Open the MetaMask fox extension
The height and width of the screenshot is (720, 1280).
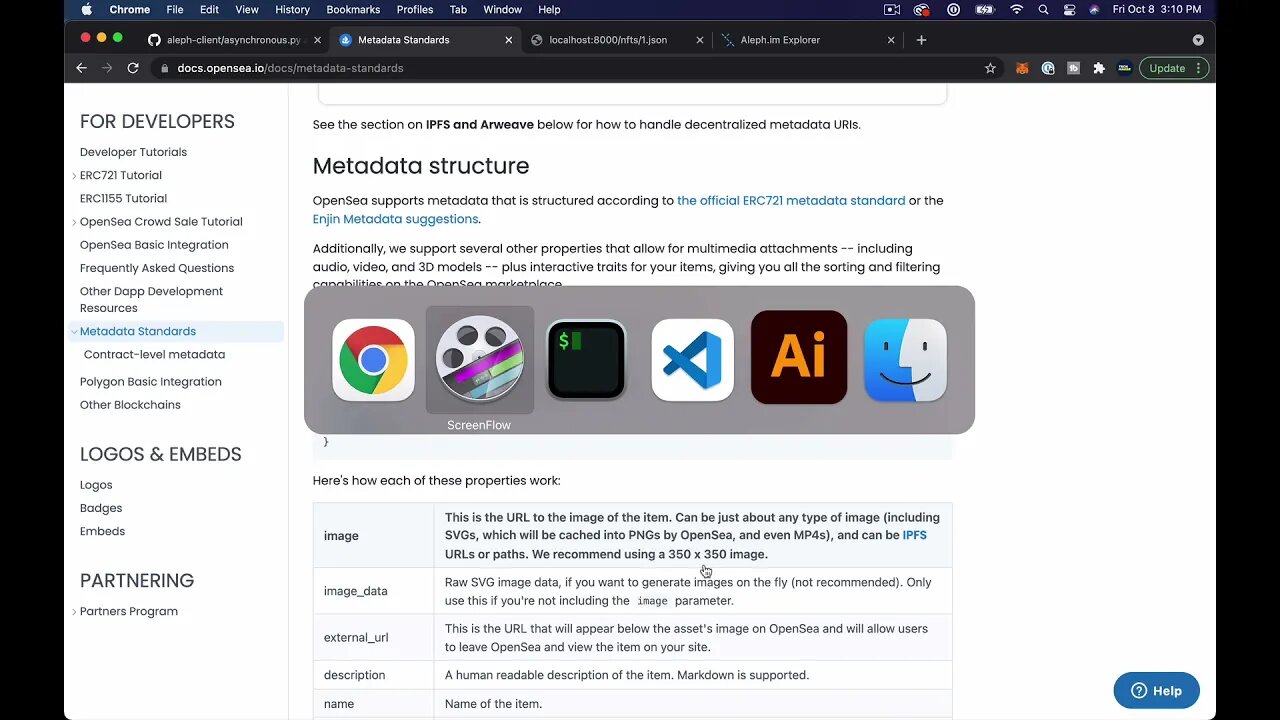[x=1022, y=68]
